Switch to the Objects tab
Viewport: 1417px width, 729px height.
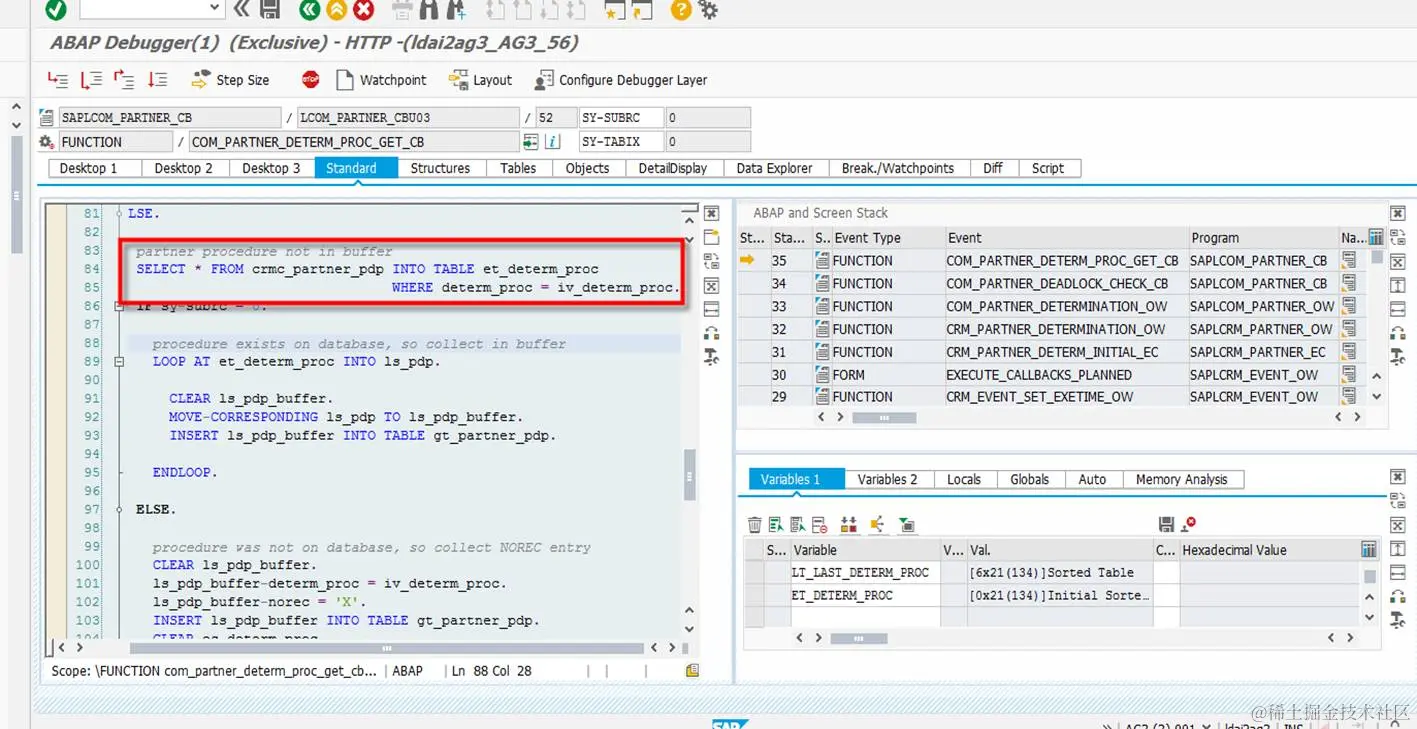(x=587, y=168)
